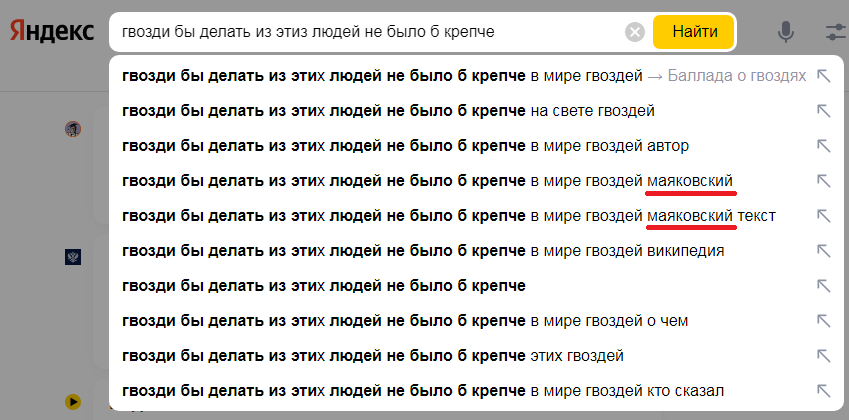Clear the search query text
Screen dimensions: 849x420
click(x=634, y=32)
